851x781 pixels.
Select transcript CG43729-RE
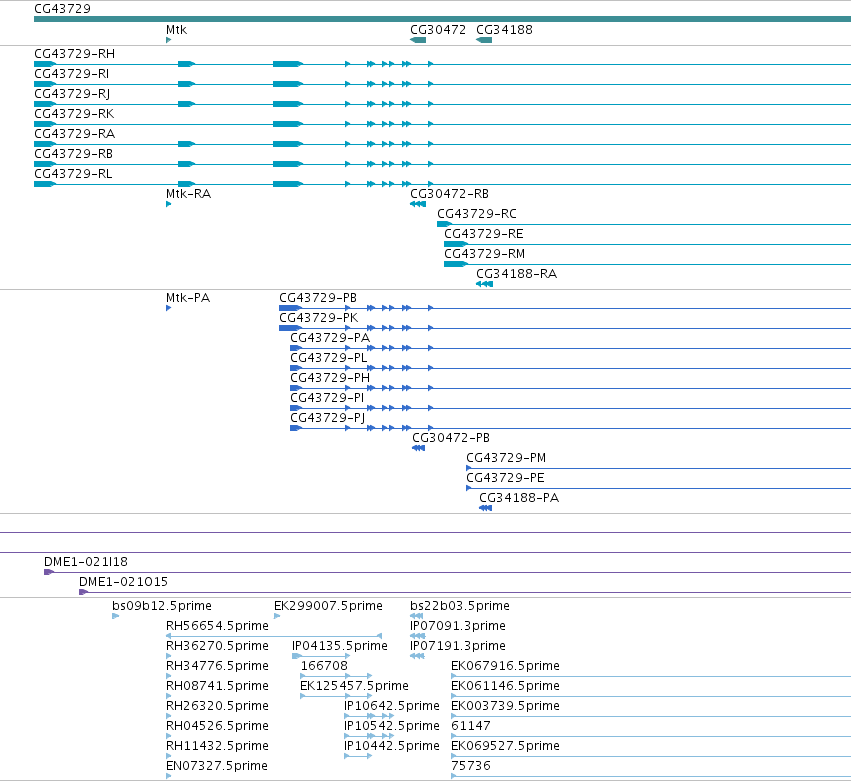click(484, 234)
